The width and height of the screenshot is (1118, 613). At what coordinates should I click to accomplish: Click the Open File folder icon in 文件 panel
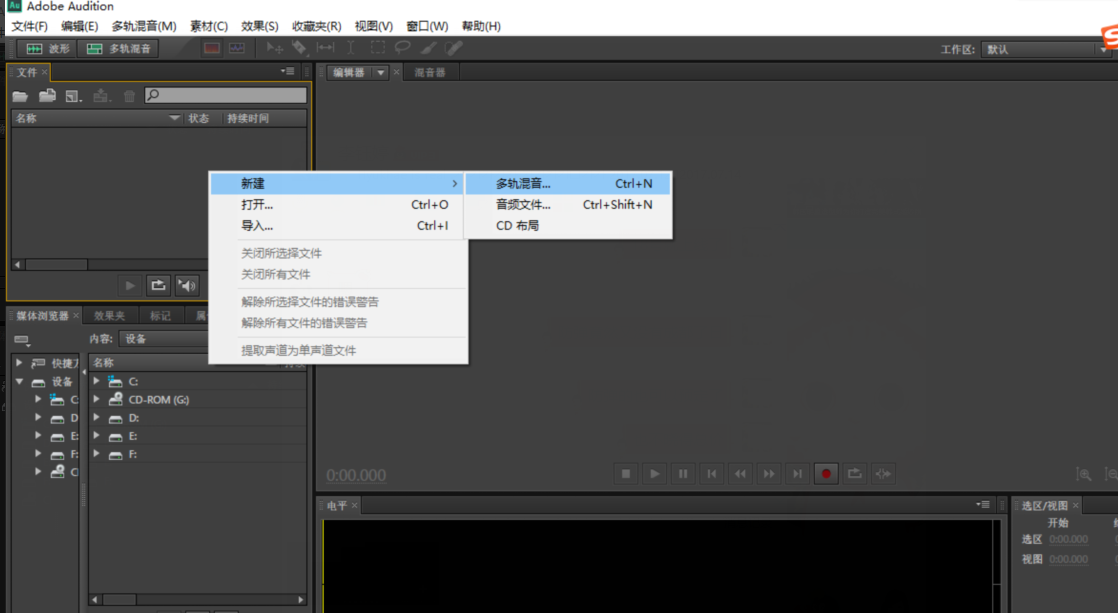click(x=20, y=96)
